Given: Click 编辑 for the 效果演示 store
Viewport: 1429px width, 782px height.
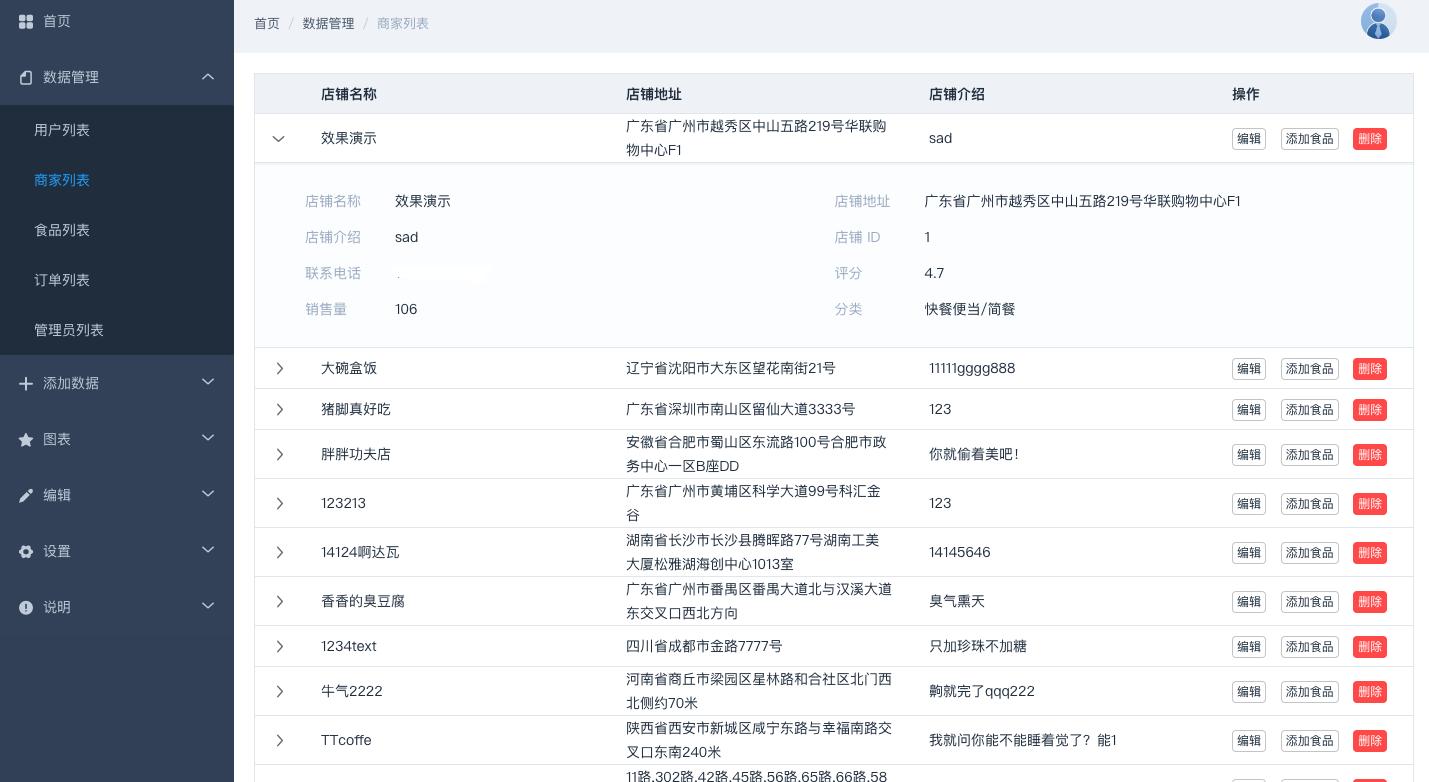Looking at the screenshot, I should click(1249, 139).
